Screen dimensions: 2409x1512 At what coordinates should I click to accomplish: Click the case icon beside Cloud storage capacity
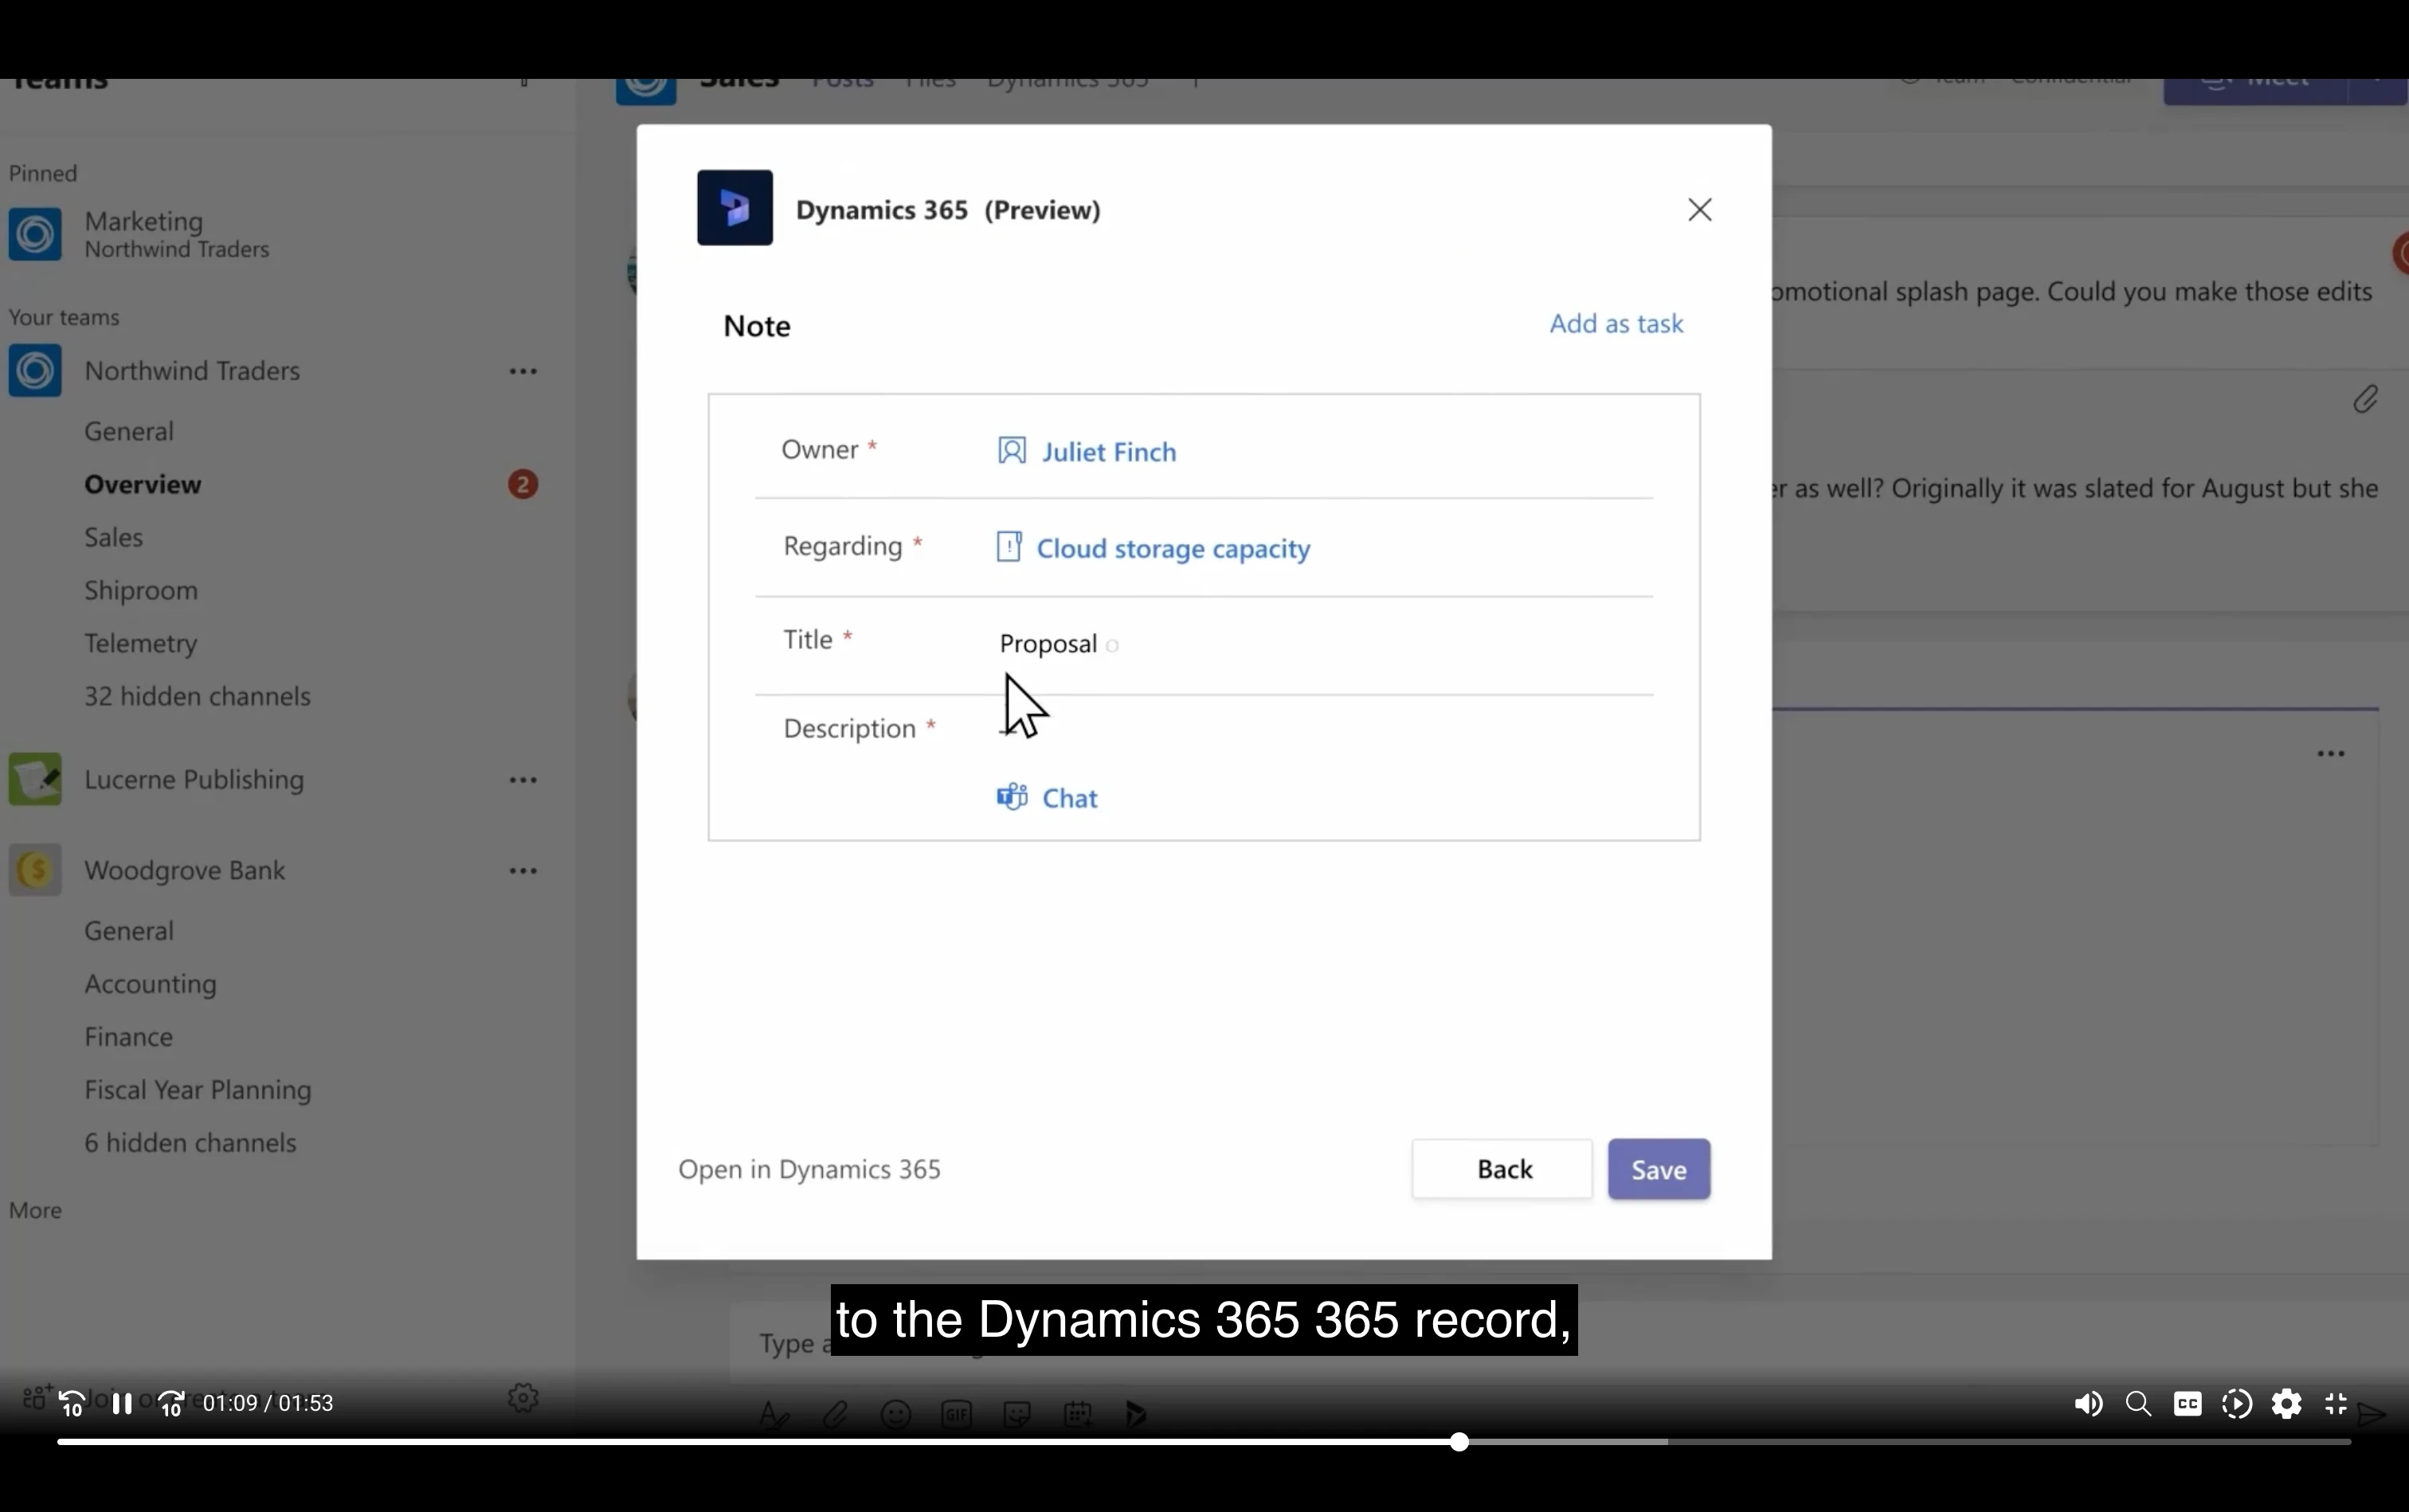(1009, 547)
